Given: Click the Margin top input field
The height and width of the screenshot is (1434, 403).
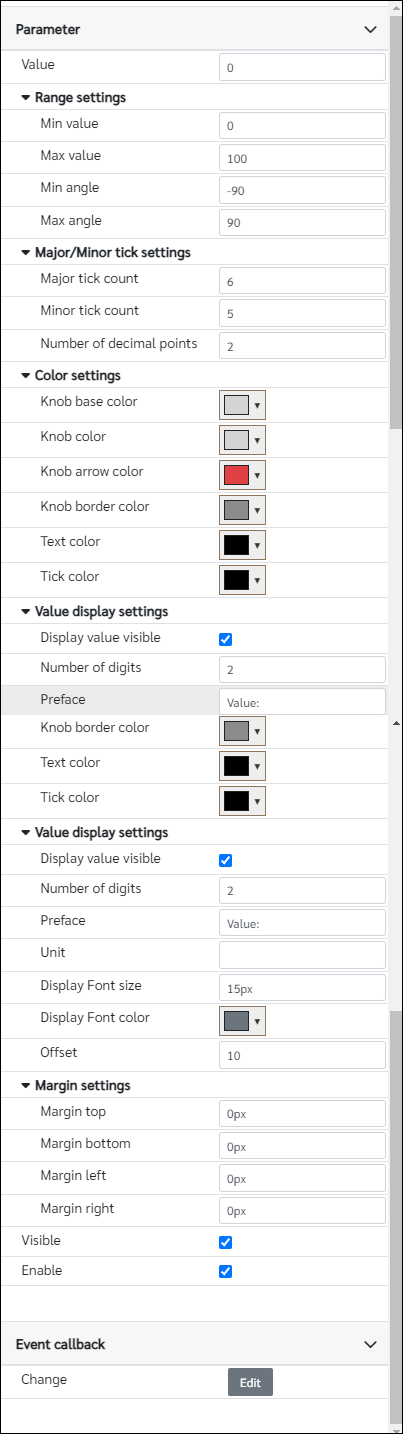Looking at the screenshot, I should [302, 1113].
